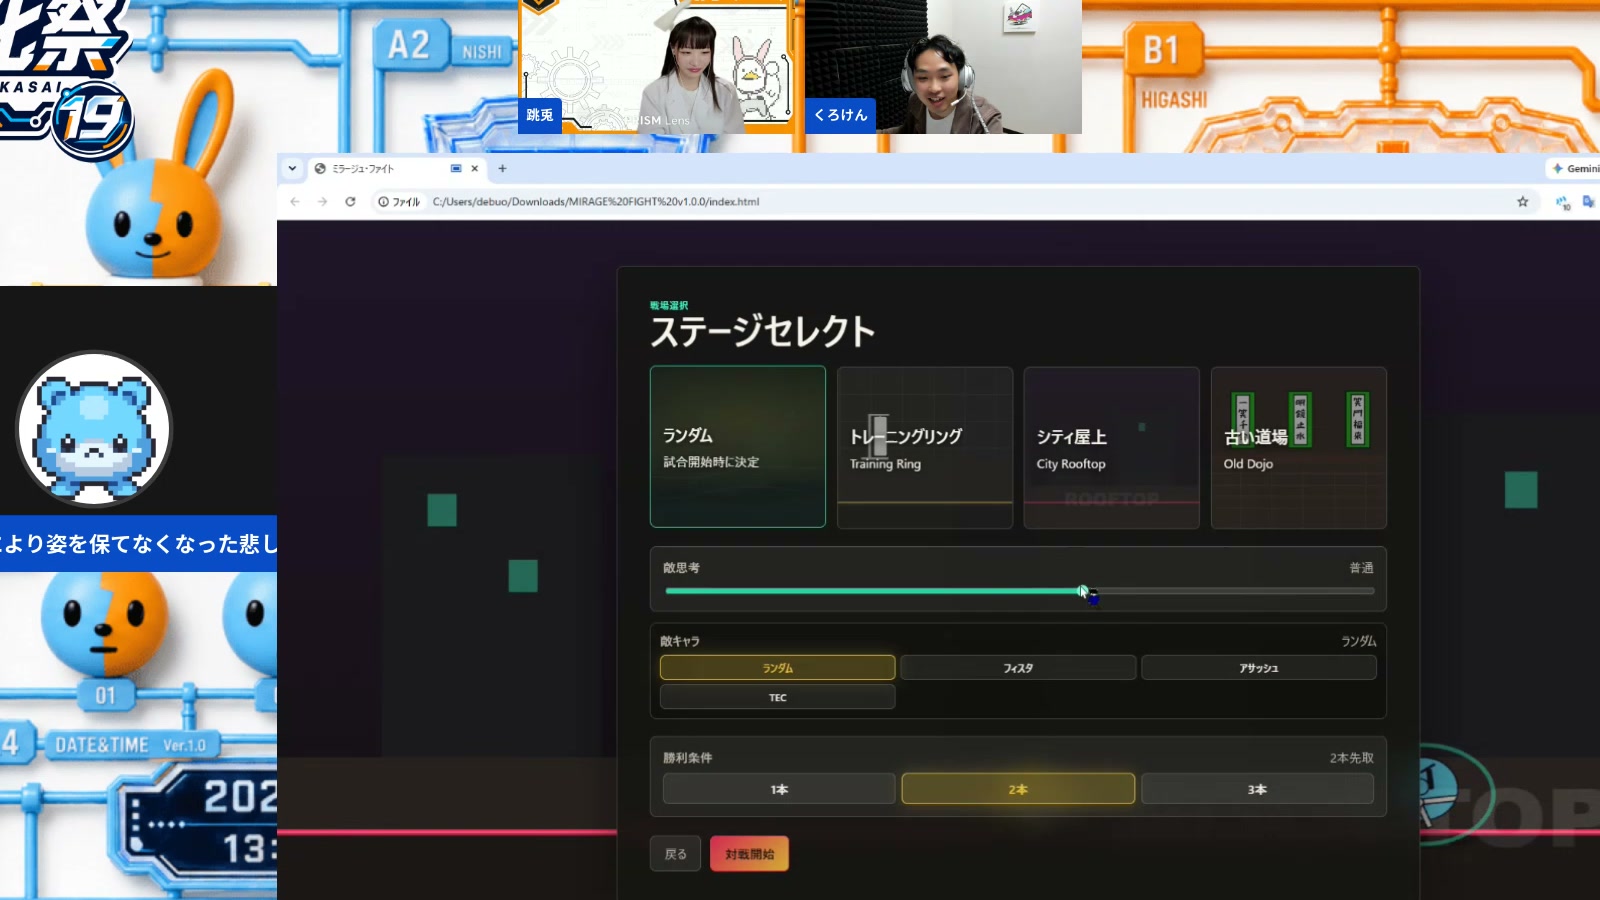
Task: Click the B1 label on overlay
Action: tap(1160, 50)
